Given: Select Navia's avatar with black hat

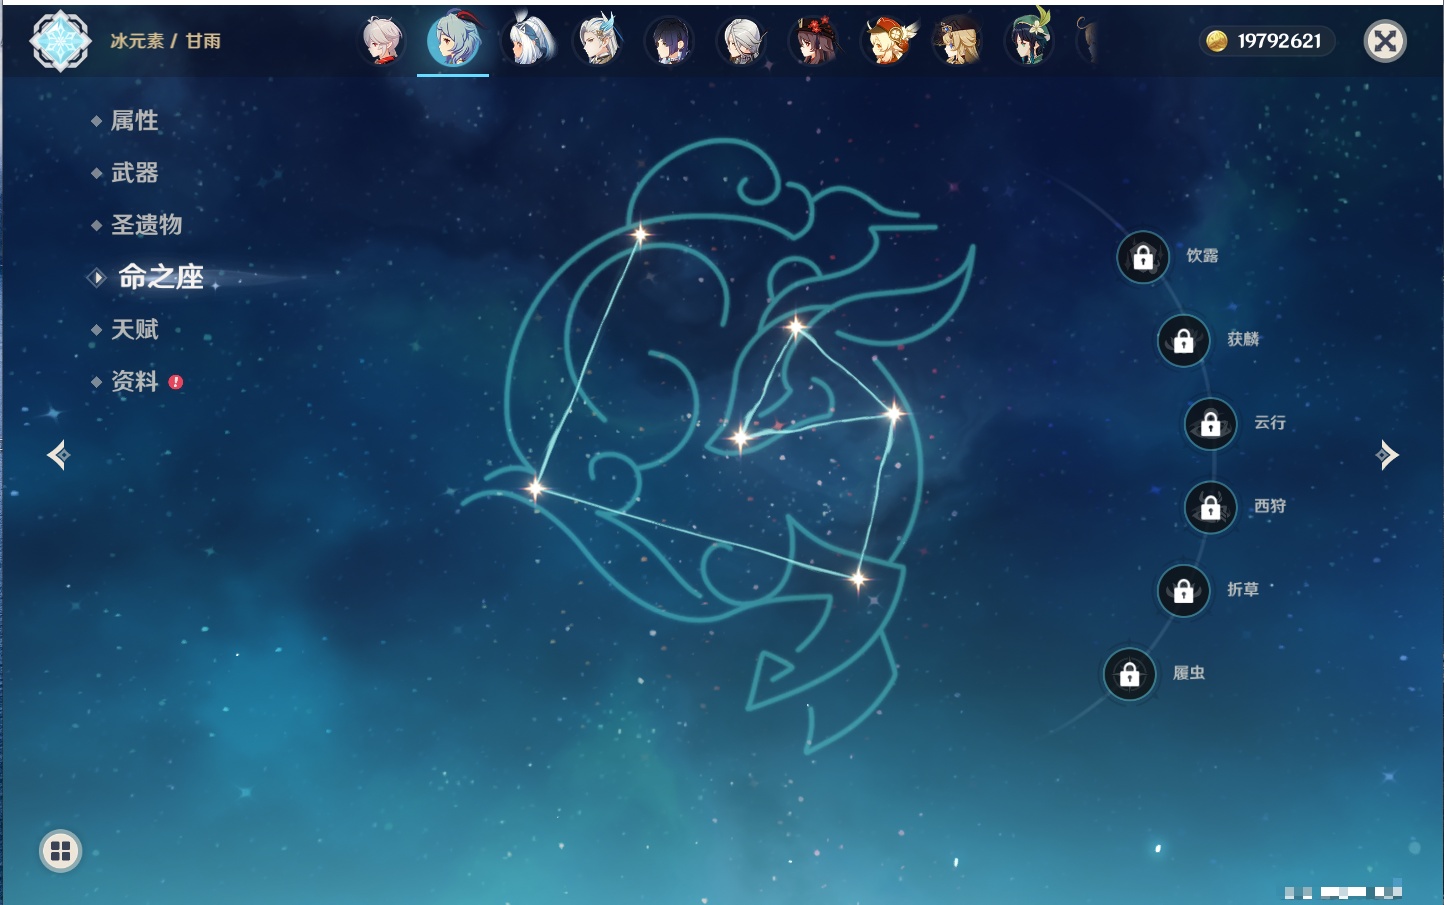Looking at the screenshot, I should 958,42.
